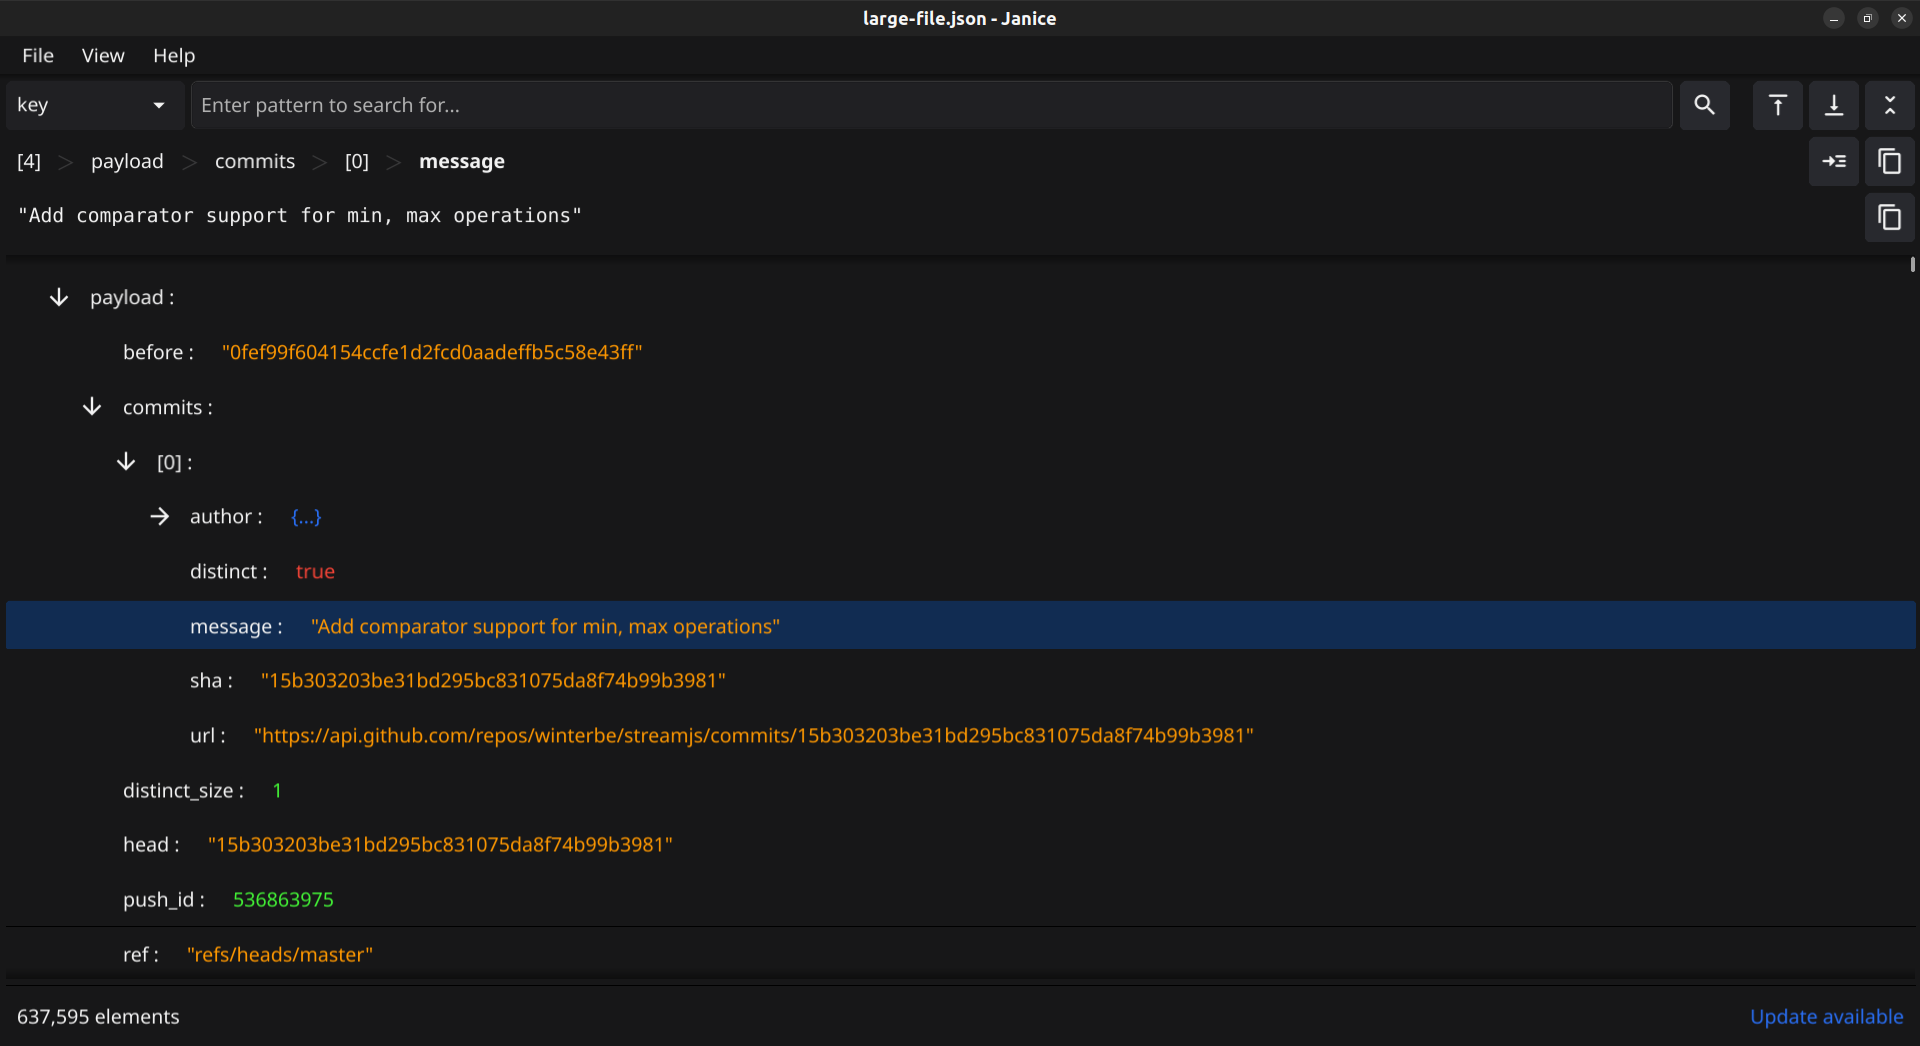
Task: Click the indent arrow icon beside path
Action: coord(1834,161)
